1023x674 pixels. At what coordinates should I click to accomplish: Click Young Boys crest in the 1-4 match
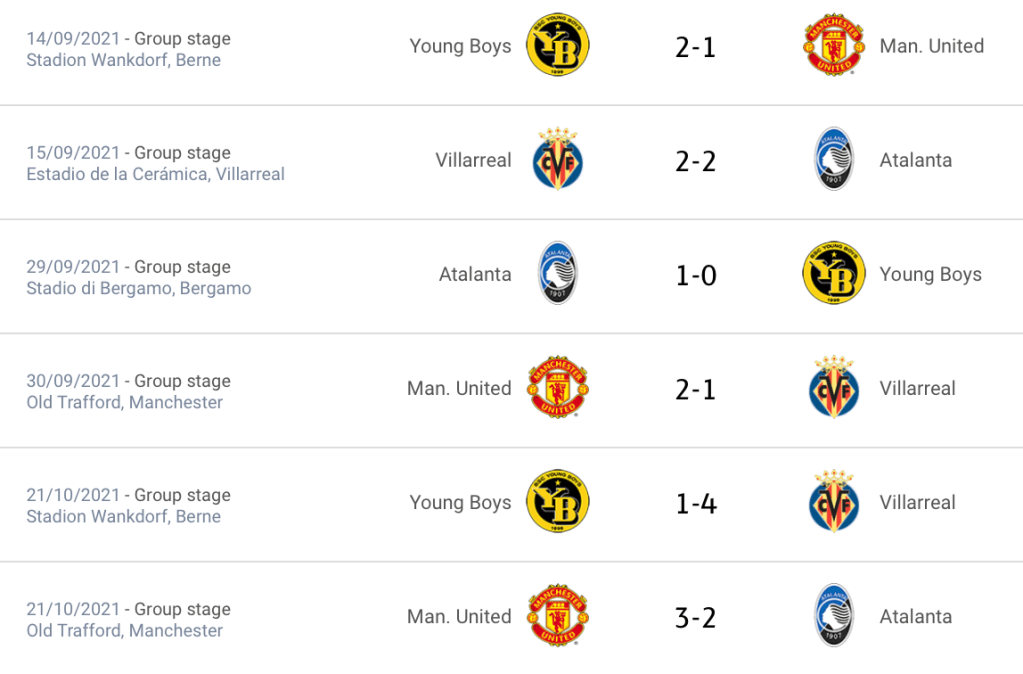[x=558, y=502]
